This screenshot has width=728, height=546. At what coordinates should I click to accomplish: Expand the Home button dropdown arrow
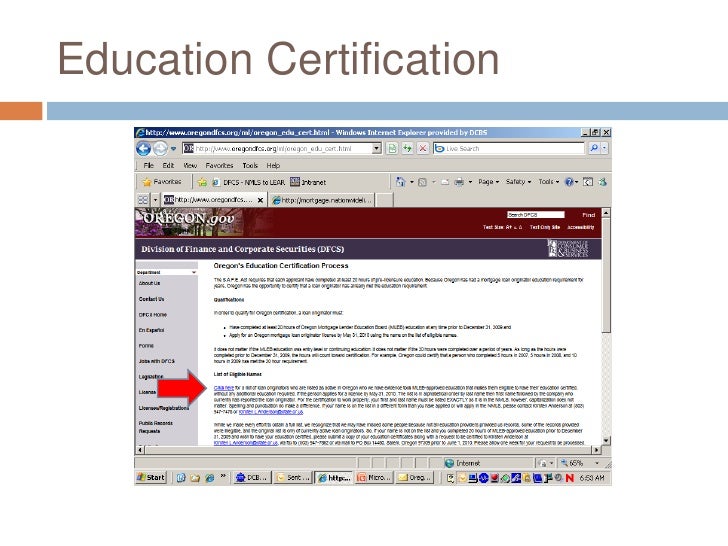coord(411,182)
